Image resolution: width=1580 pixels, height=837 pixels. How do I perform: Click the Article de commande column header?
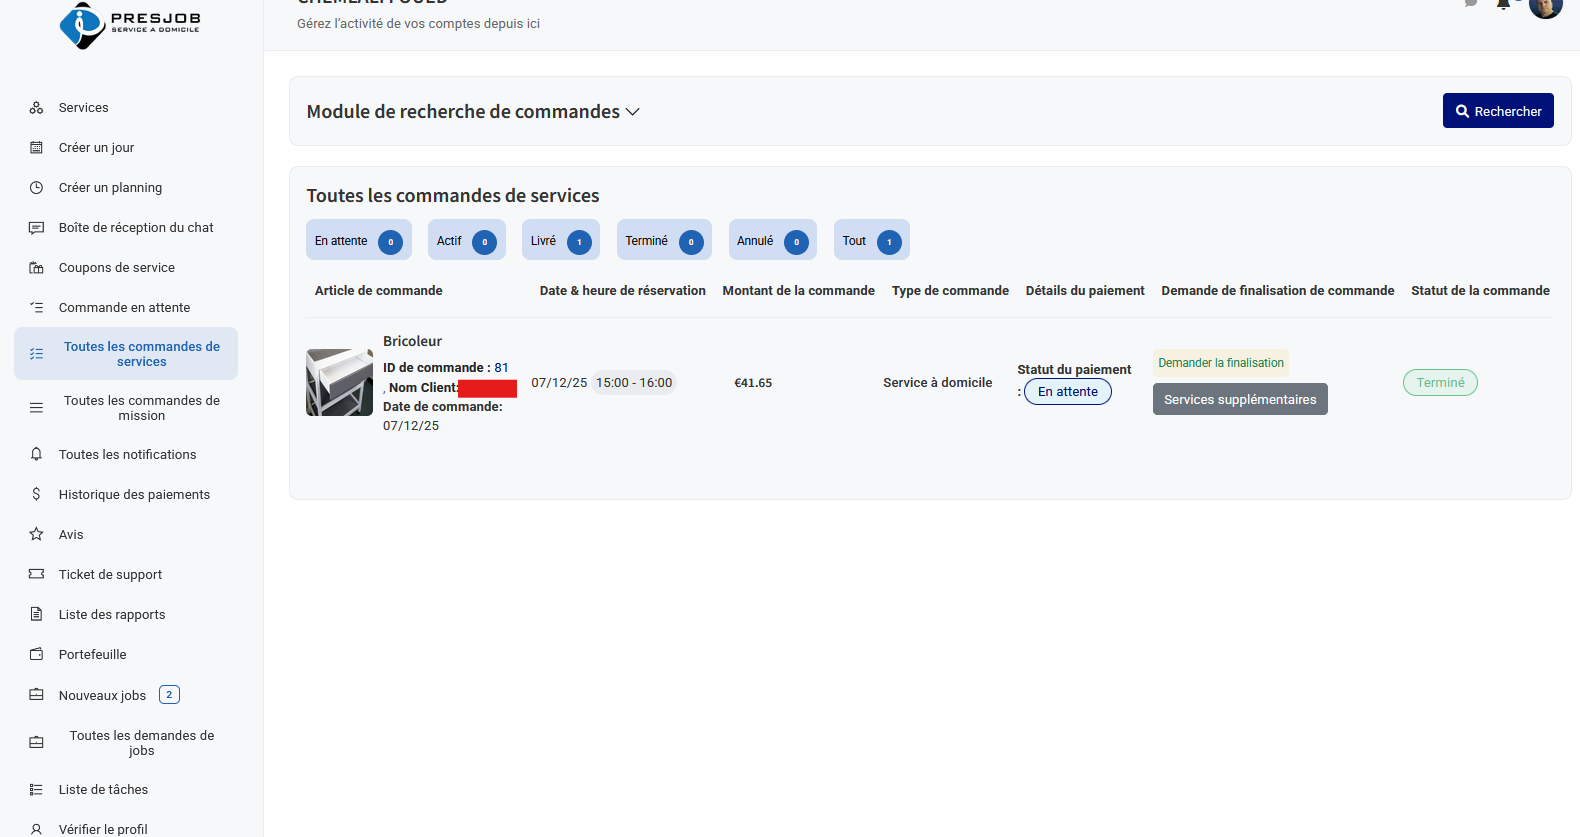pyautogui.click(x=379, y=291)
